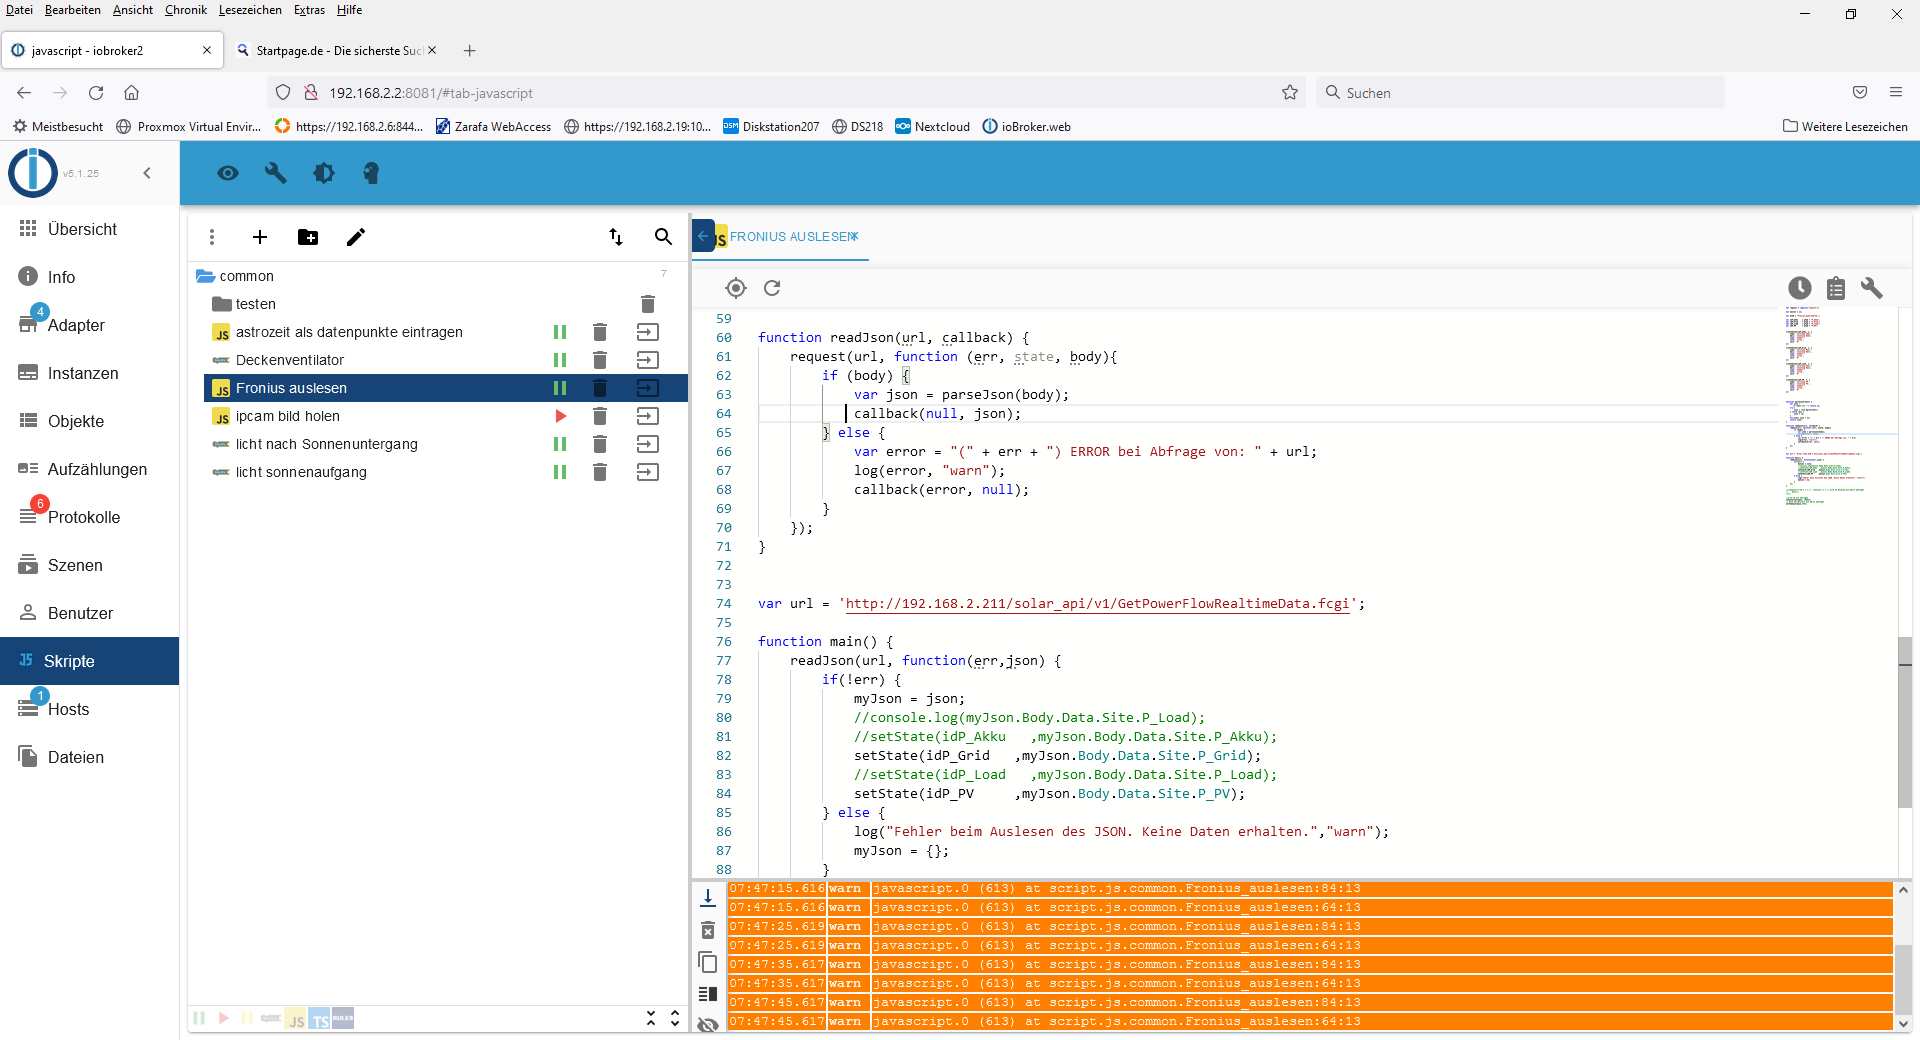Open Protokolle page in sidebar
The image size is (1920, 1040).
pyautogui.click(x=90, y=517)
